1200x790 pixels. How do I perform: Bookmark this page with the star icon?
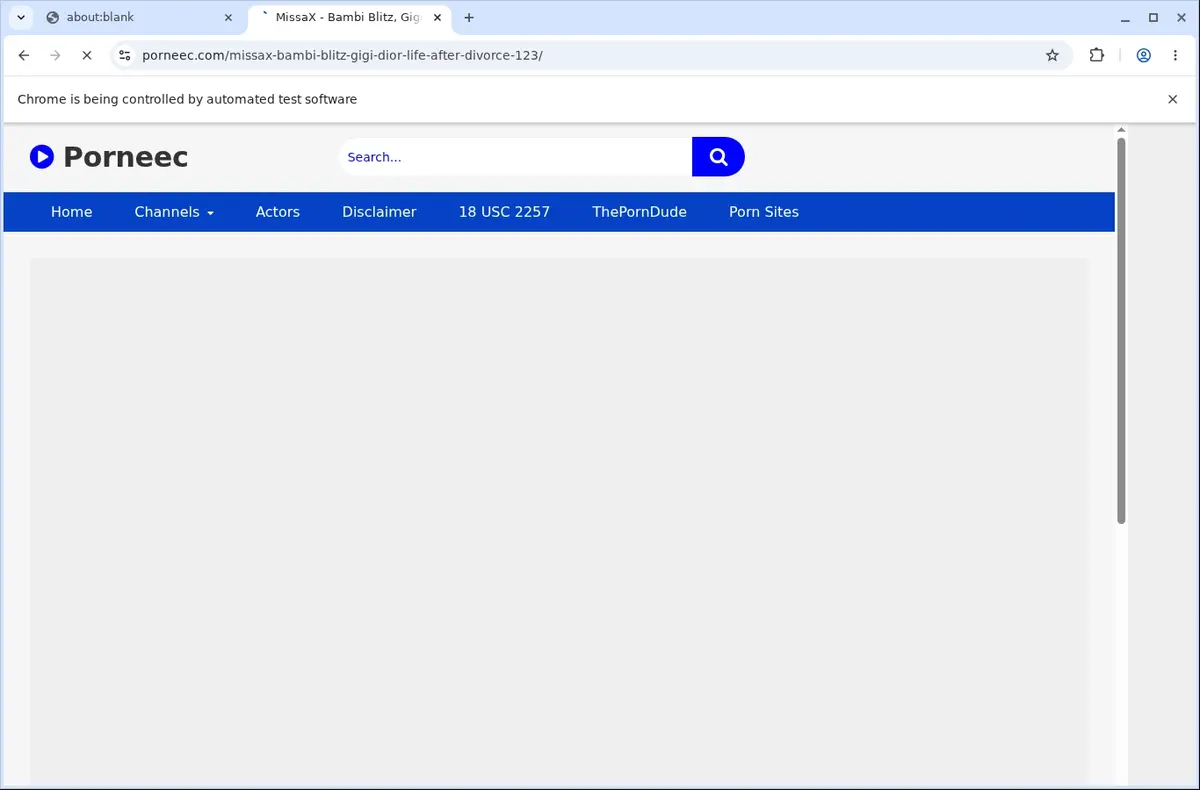(x=1052, y=56)
